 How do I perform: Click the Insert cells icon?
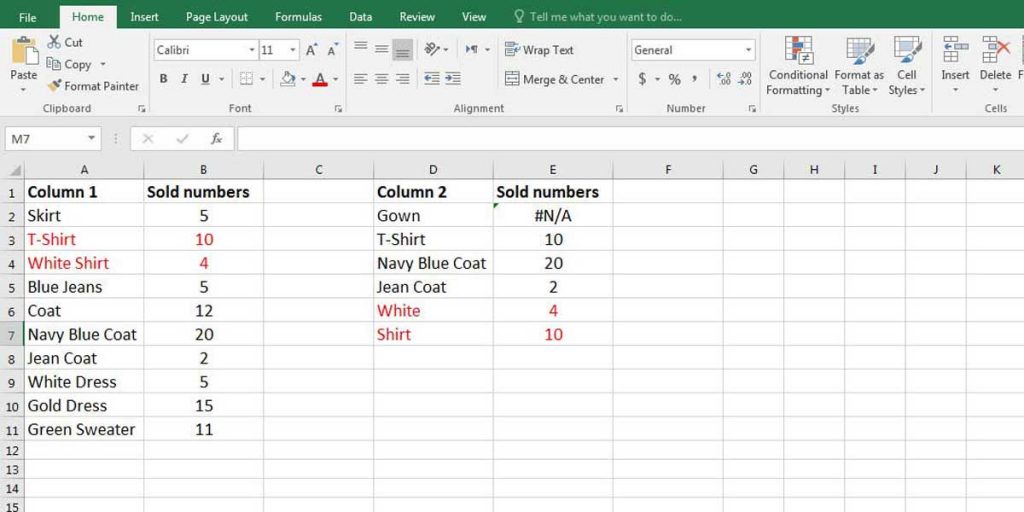(955, 50)
